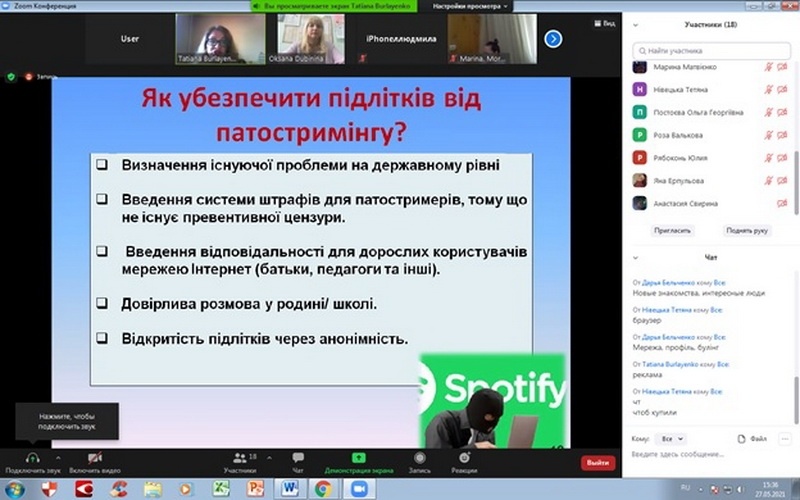Start recording with the Запись icon
This screenshot has height=500, width=800.
coord(420,457)
